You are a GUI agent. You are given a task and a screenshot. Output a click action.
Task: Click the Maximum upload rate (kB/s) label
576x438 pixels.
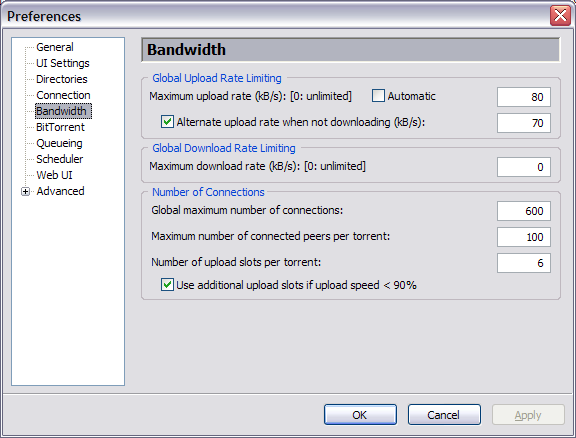tap(250, 96)
